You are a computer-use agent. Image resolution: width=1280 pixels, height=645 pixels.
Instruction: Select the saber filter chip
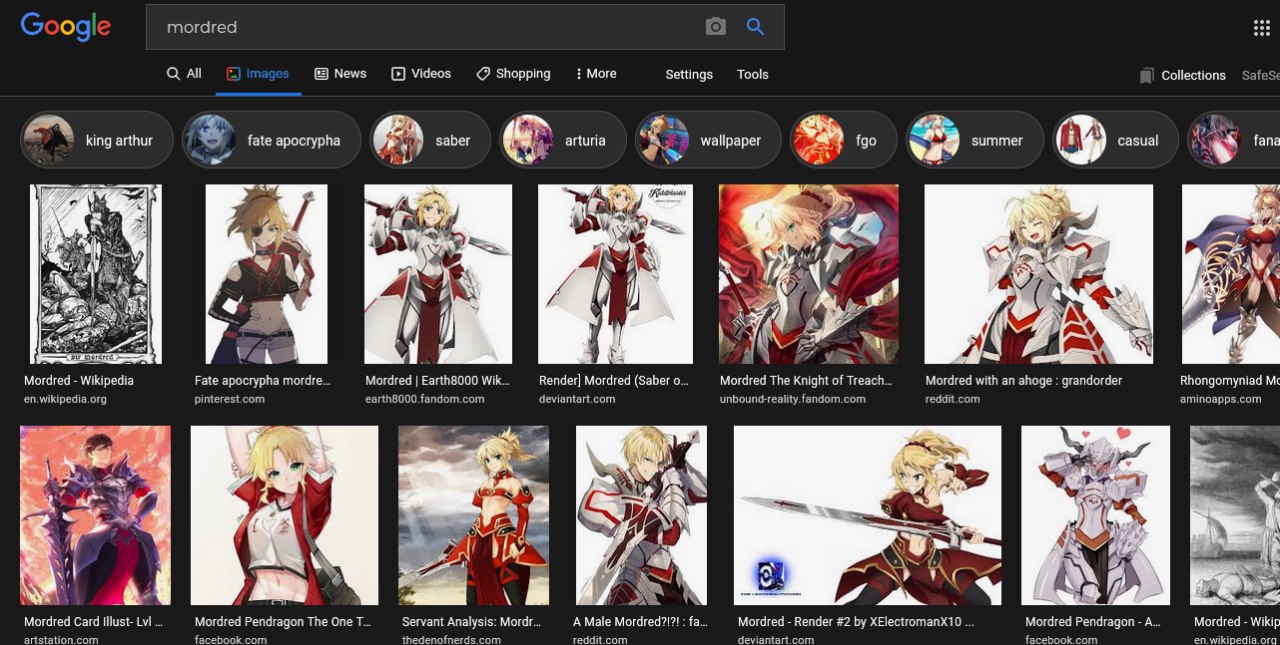tap(430, 140)
